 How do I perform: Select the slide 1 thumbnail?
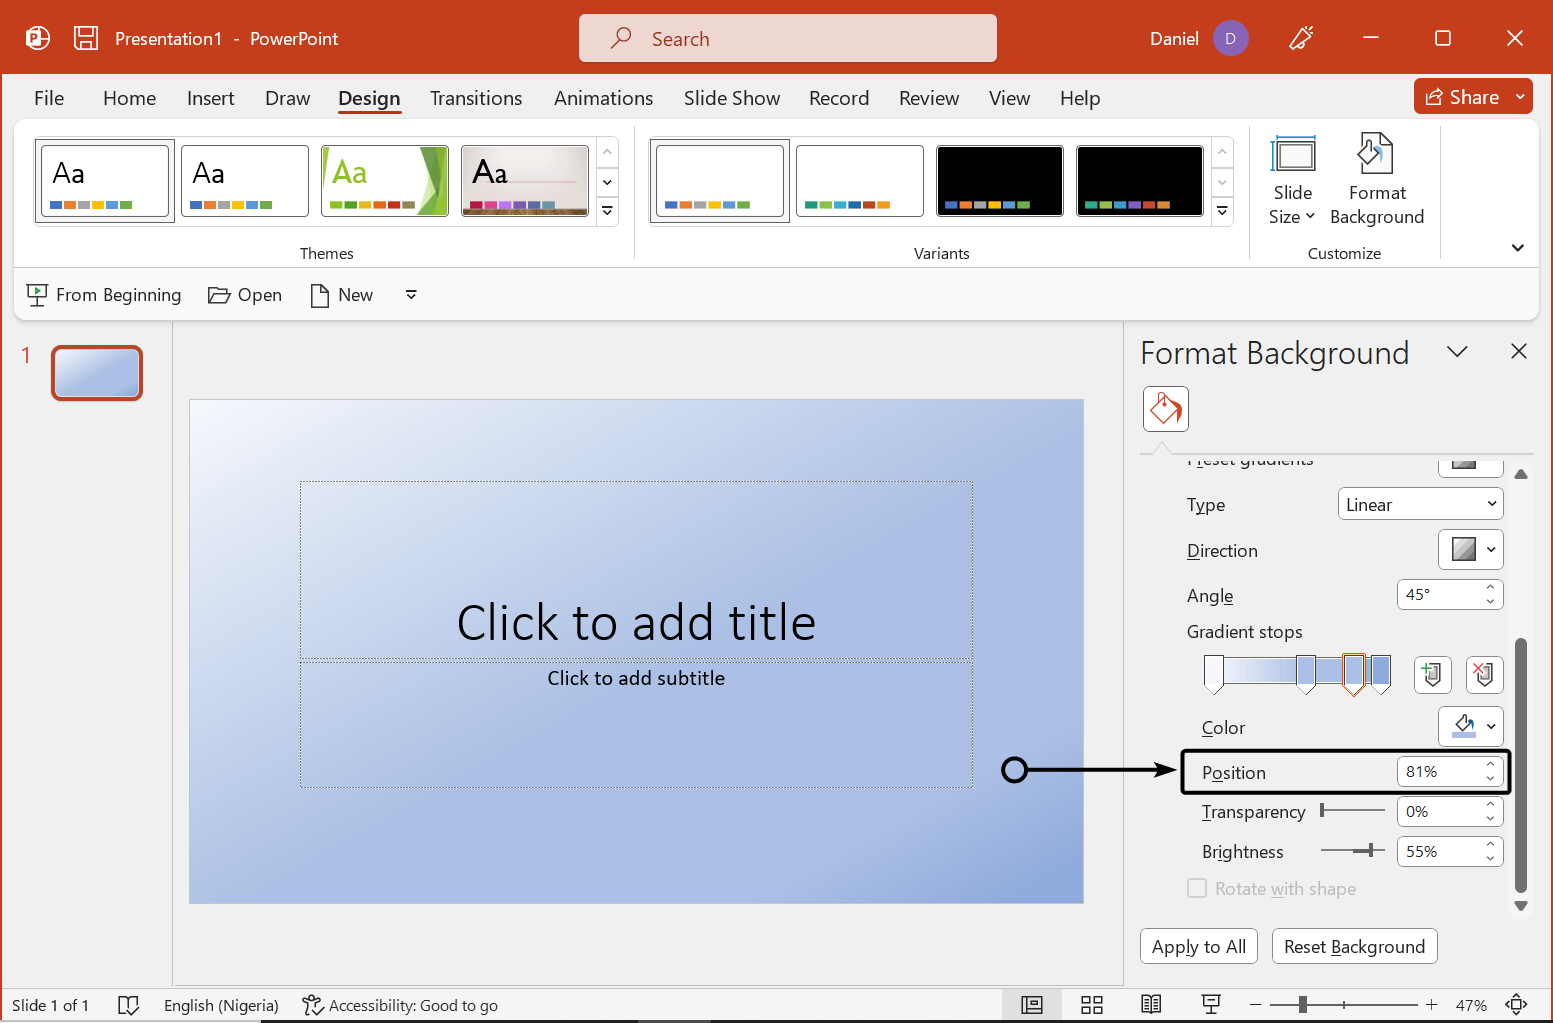(x=97, y=373)
